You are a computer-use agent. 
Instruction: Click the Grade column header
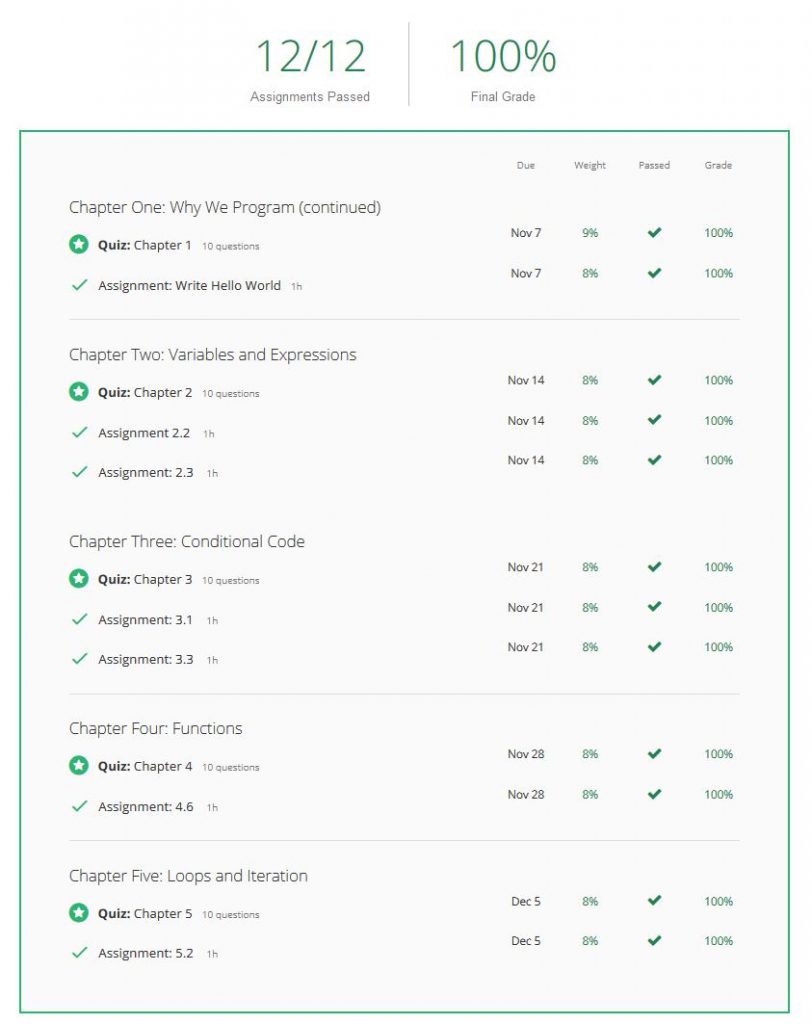click(718, 165)
